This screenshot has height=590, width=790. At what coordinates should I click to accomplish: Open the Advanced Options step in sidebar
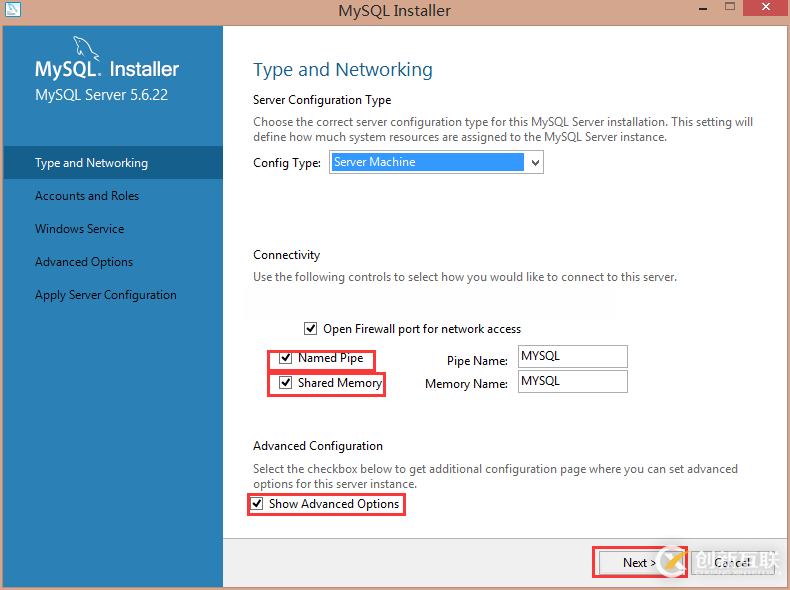click(84, 262)
